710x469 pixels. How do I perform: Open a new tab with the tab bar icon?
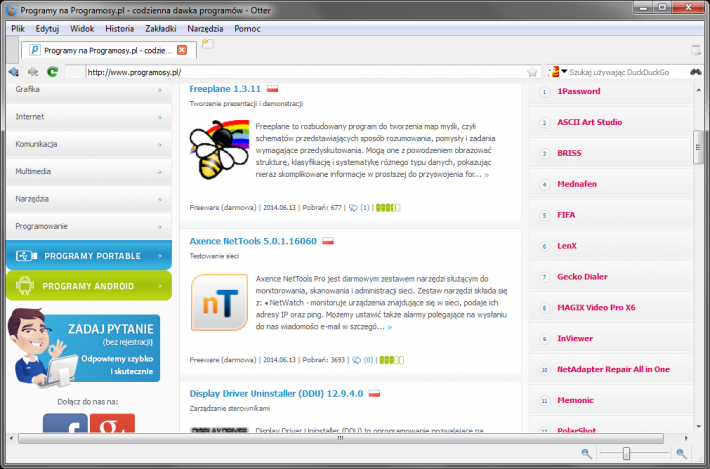(x=207, y=44)
